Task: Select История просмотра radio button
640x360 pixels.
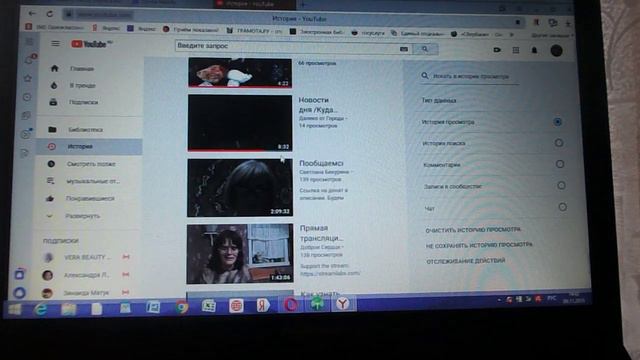Action: 557,122
